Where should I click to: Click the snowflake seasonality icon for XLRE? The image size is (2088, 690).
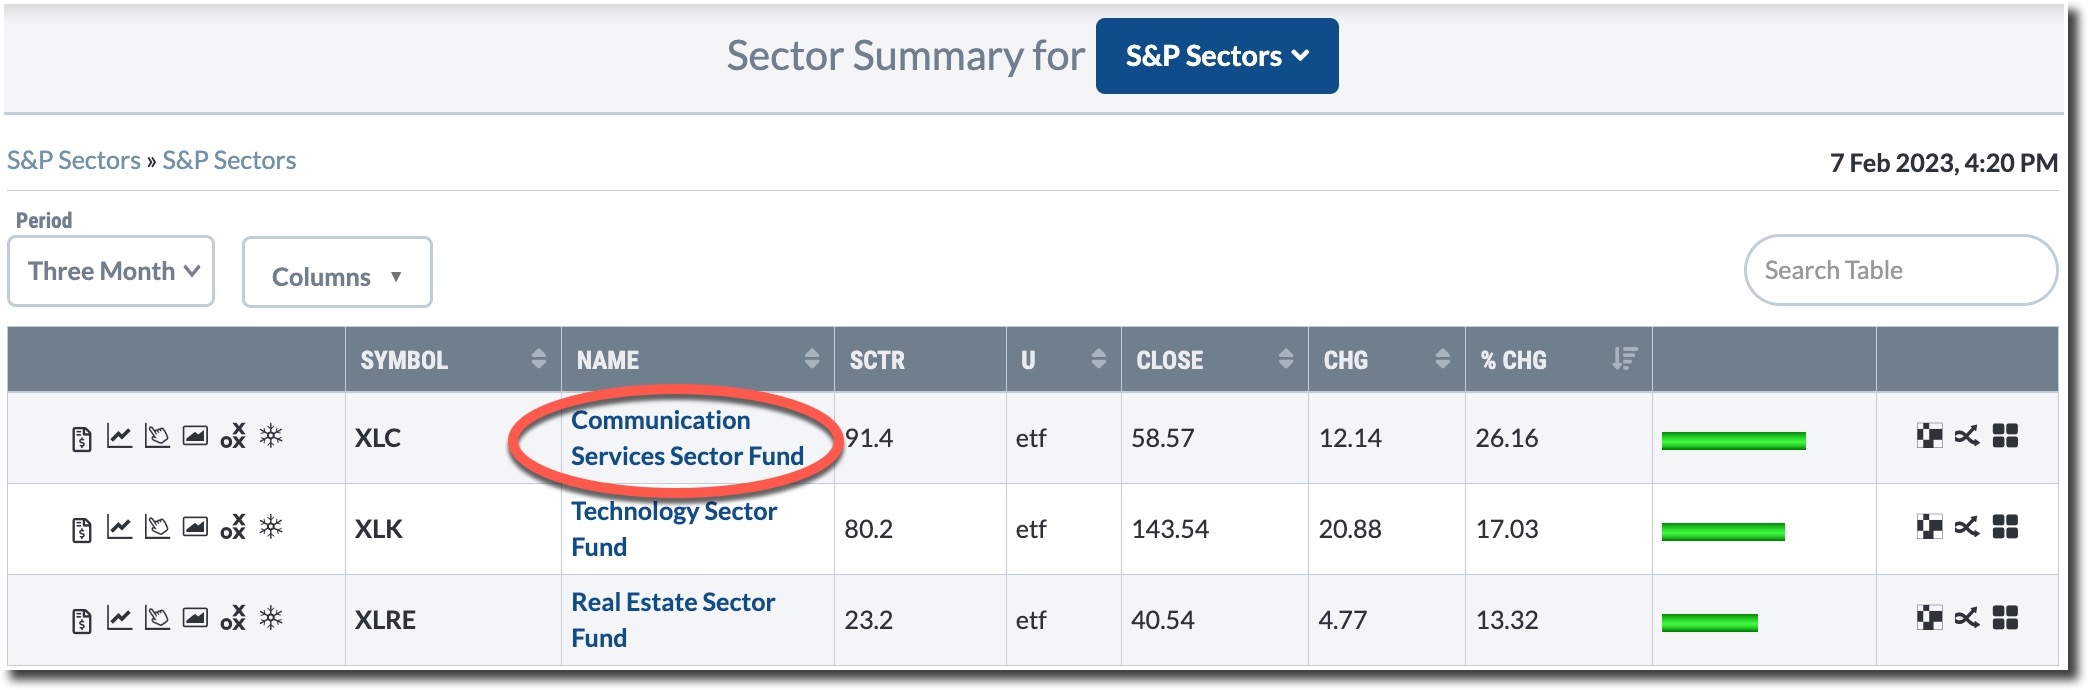pos(271,618)
